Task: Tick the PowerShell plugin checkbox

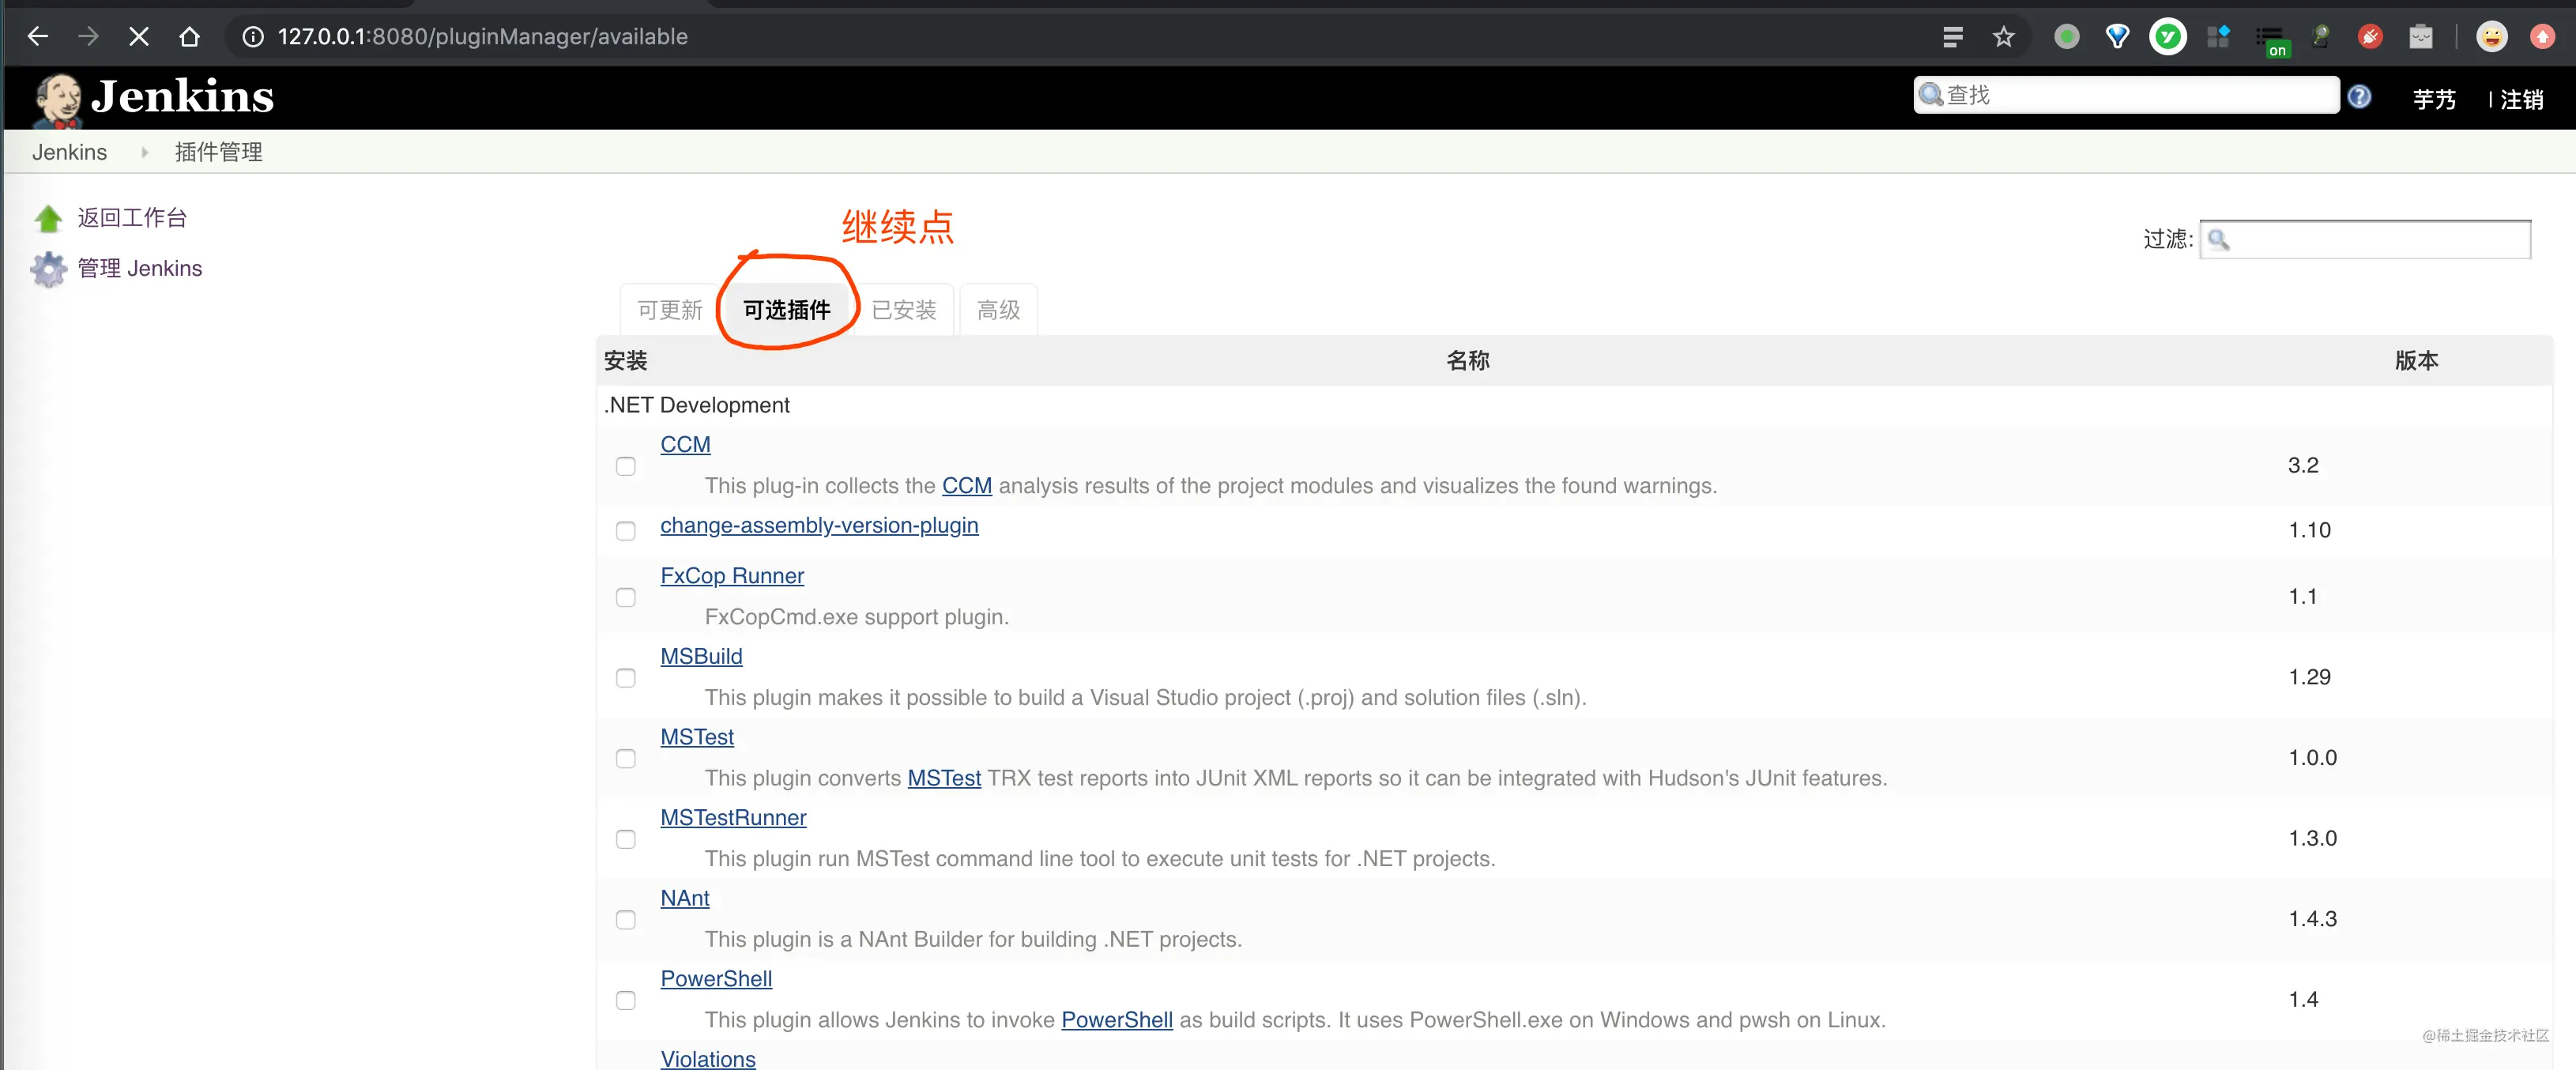Action: [626, 1000]
